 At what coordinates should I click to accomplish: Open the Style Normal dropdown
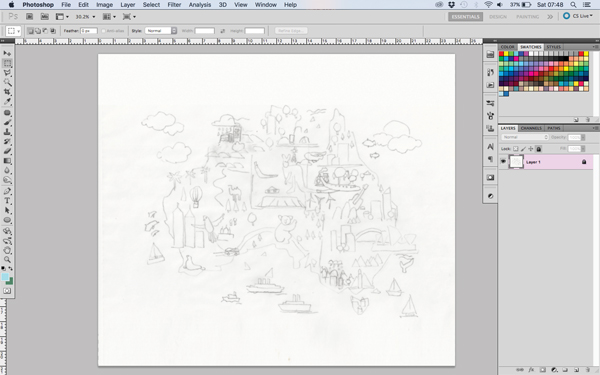(161, 31)
